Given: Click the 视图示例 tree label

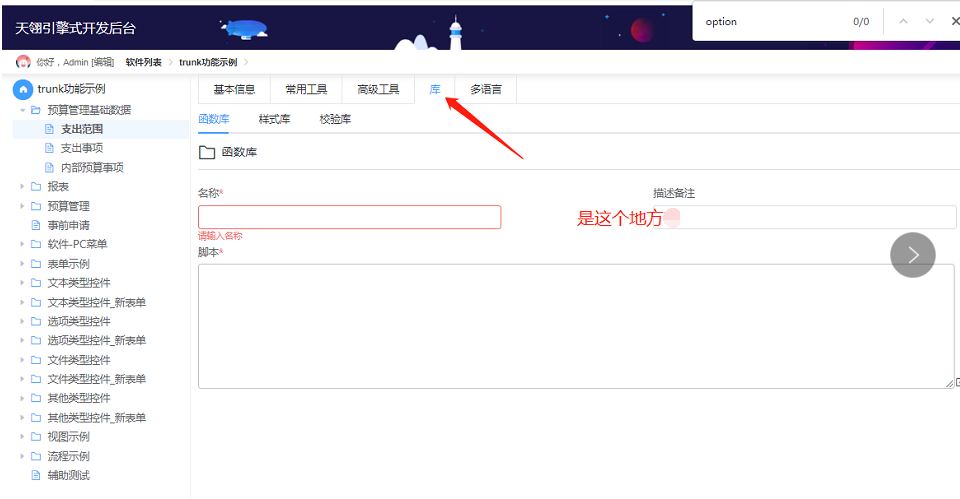Looking at the screenshot, I should (x=69, y=437).
